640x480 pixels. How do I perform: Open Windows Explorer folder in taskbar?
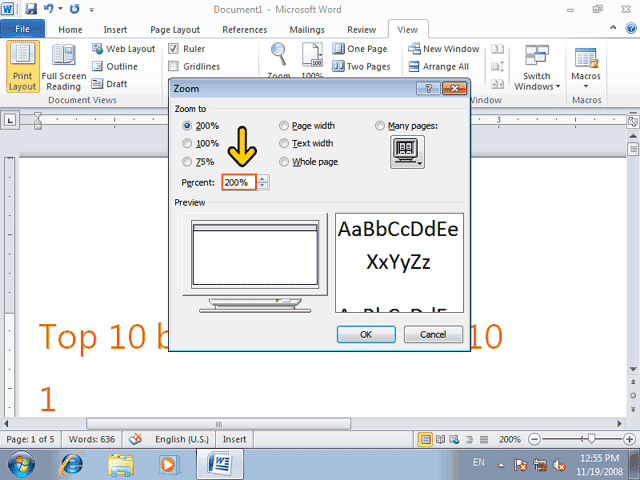[x=121, y=464]
